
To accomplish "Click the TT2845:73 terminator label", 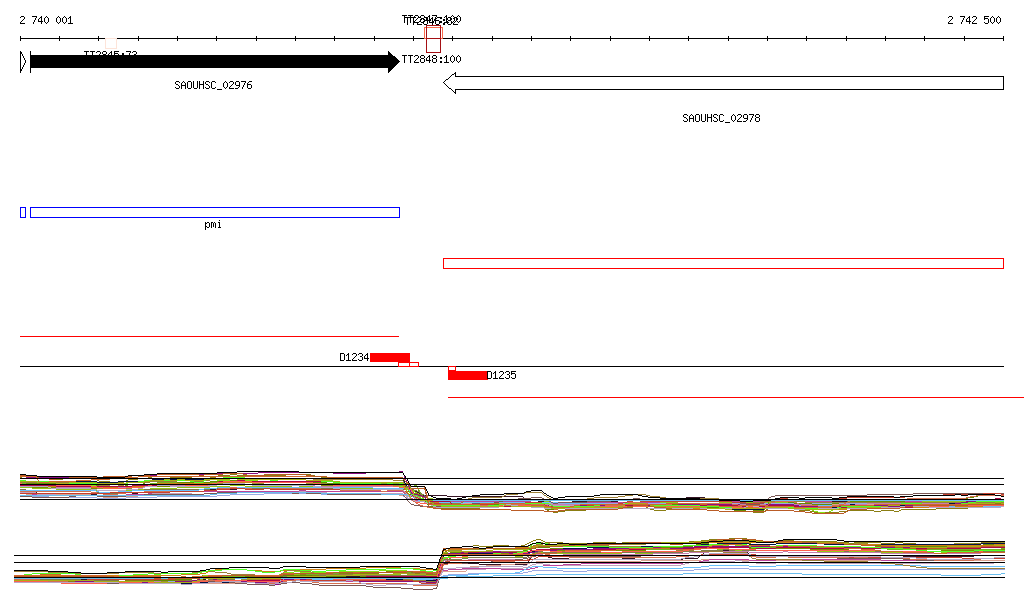I will [x=110, y=54].
